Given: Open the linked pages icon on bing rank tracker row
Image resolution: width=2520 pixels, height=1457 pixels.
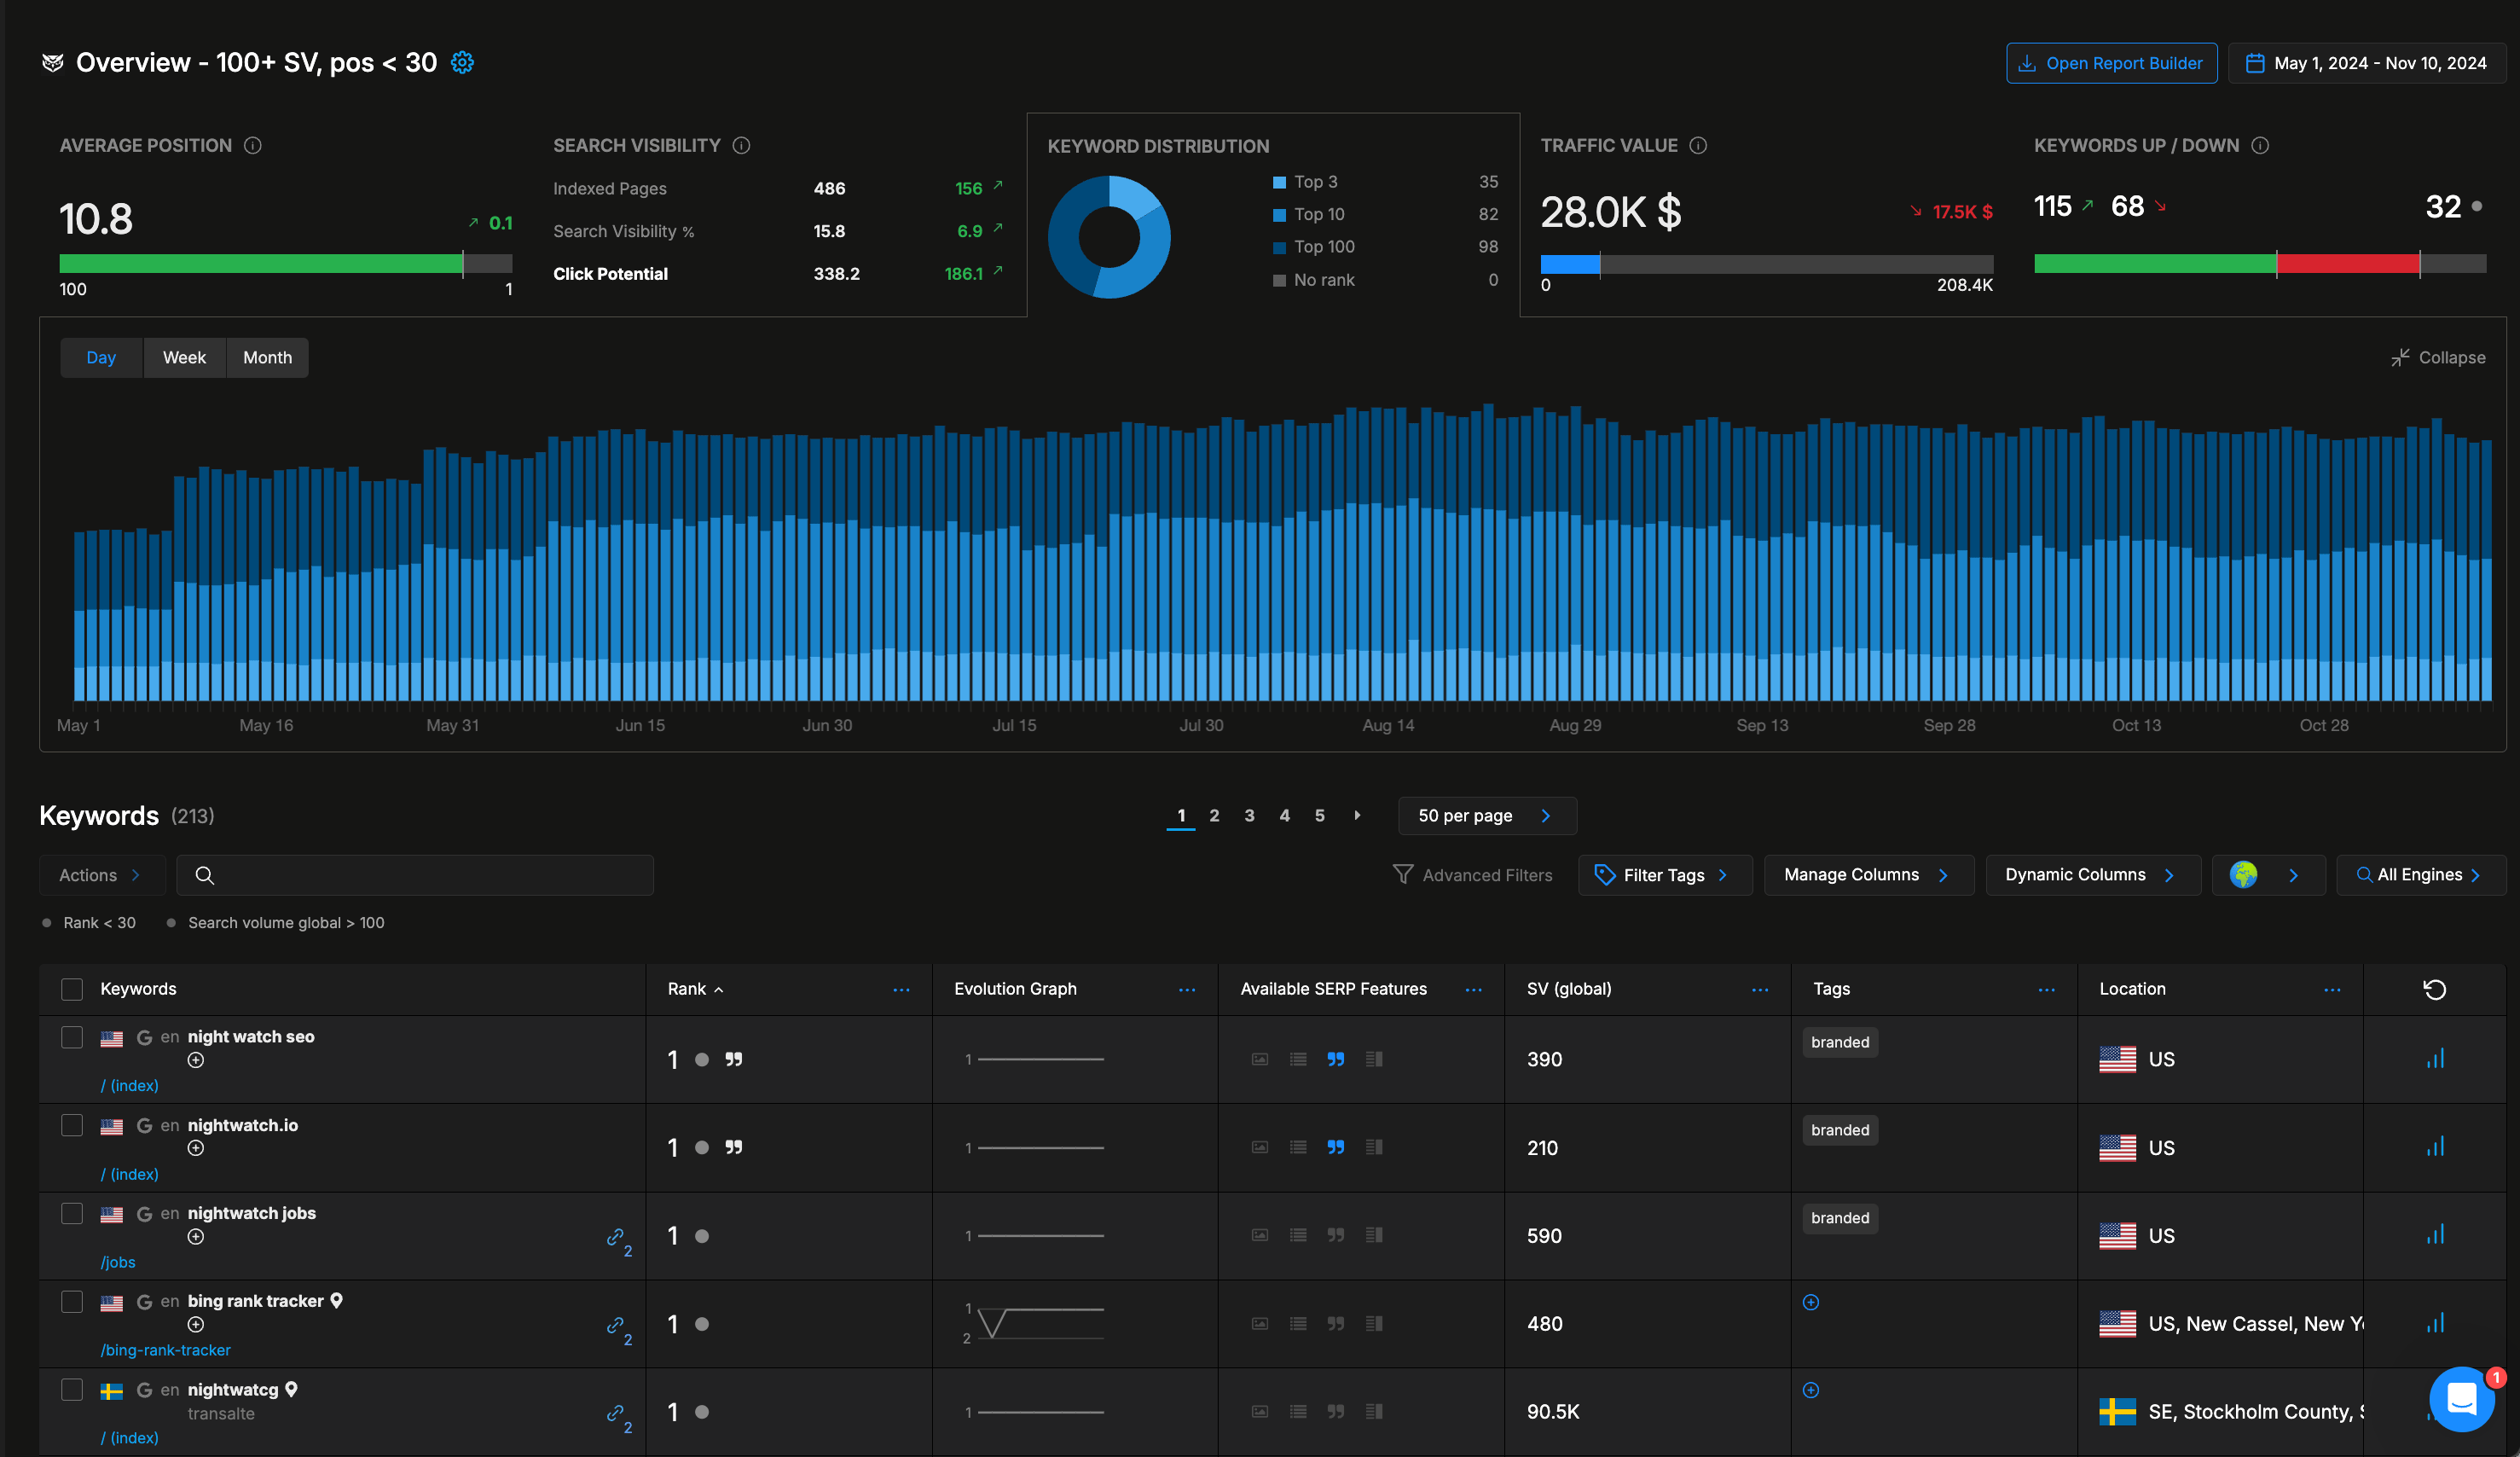Looking at the screenshot, I should (617, 1325).
